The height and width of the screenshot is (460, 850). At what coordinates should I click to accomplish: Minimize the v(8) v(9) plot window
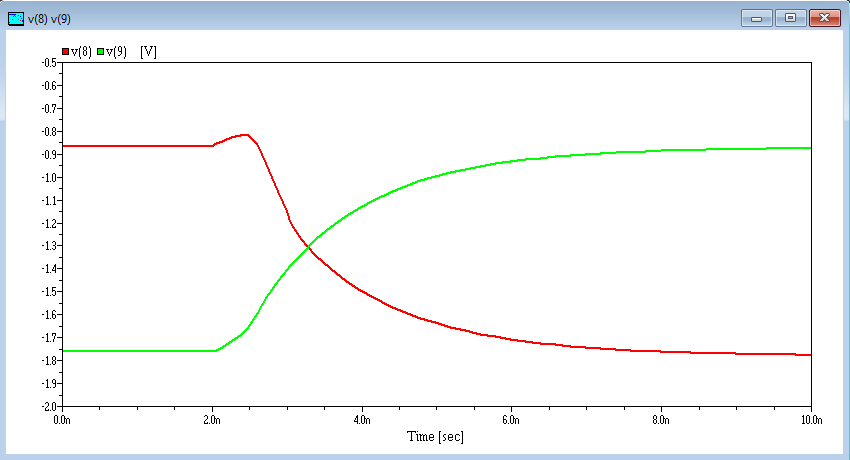[x=757, y=18]
